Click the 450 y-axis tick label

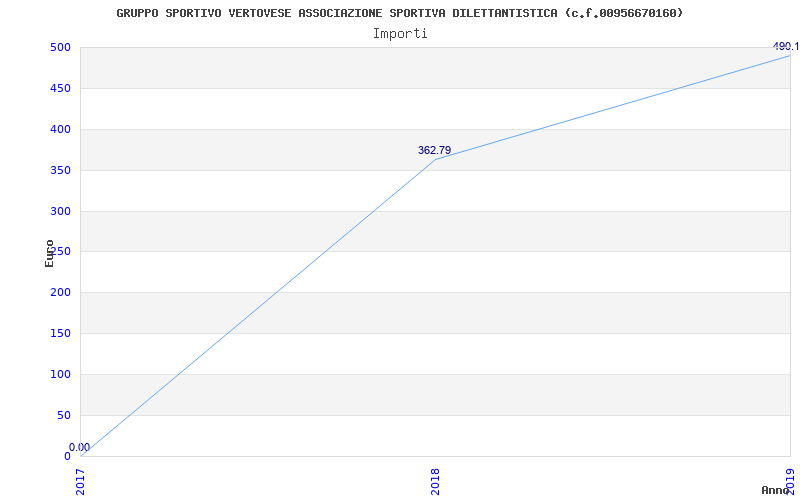[60, 88]
